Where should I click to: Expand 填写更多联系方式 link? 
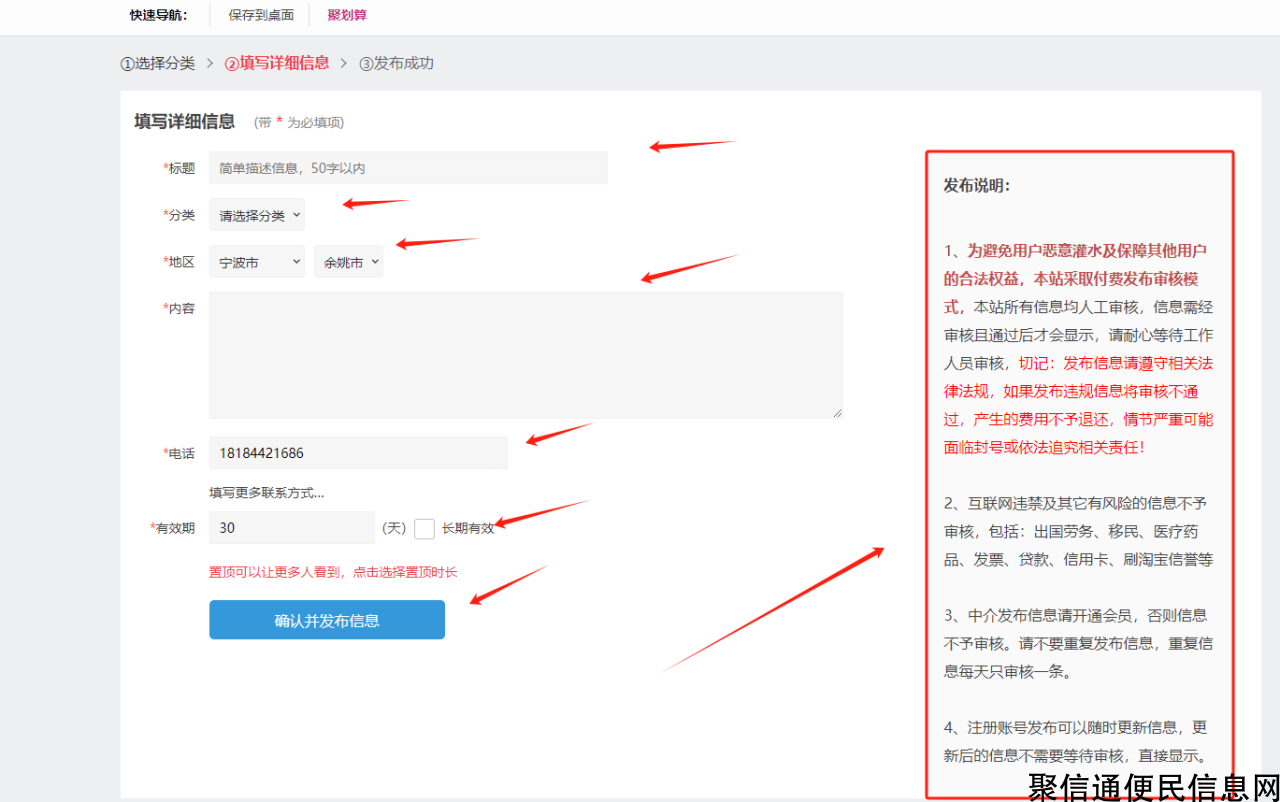click(266, 492)
